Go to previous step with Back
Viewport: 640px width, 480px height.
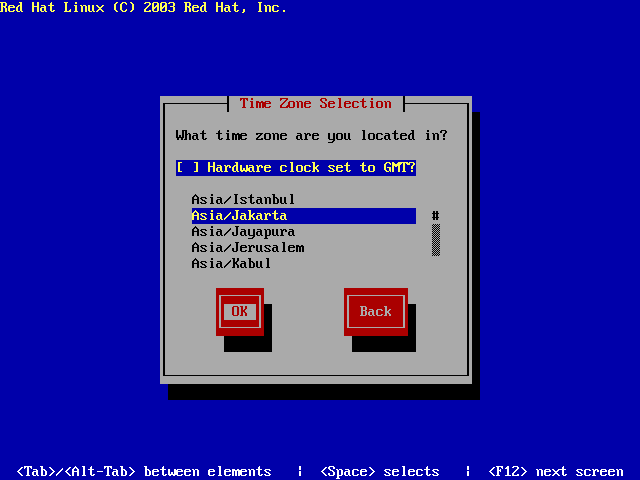pos(376,312)
